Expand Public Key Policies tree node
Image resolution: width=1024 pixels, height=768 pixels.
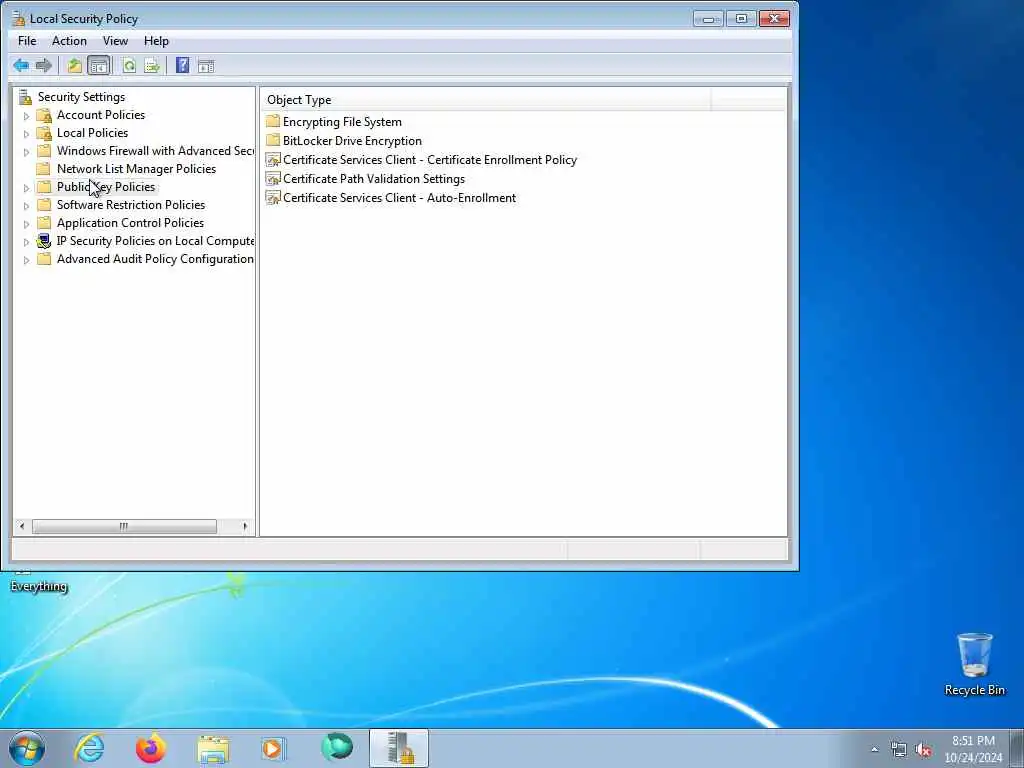click(26, 188)
